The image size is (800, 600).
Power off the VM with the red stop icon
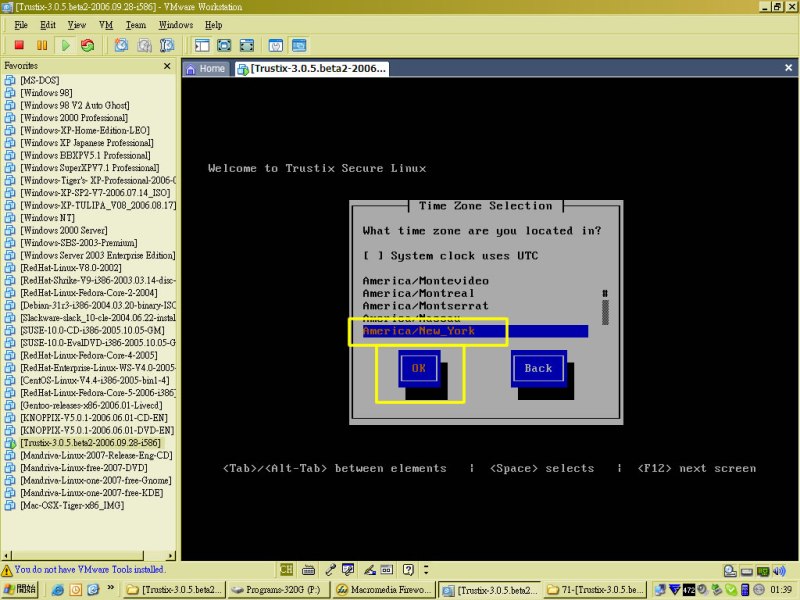tap(19, 45)
